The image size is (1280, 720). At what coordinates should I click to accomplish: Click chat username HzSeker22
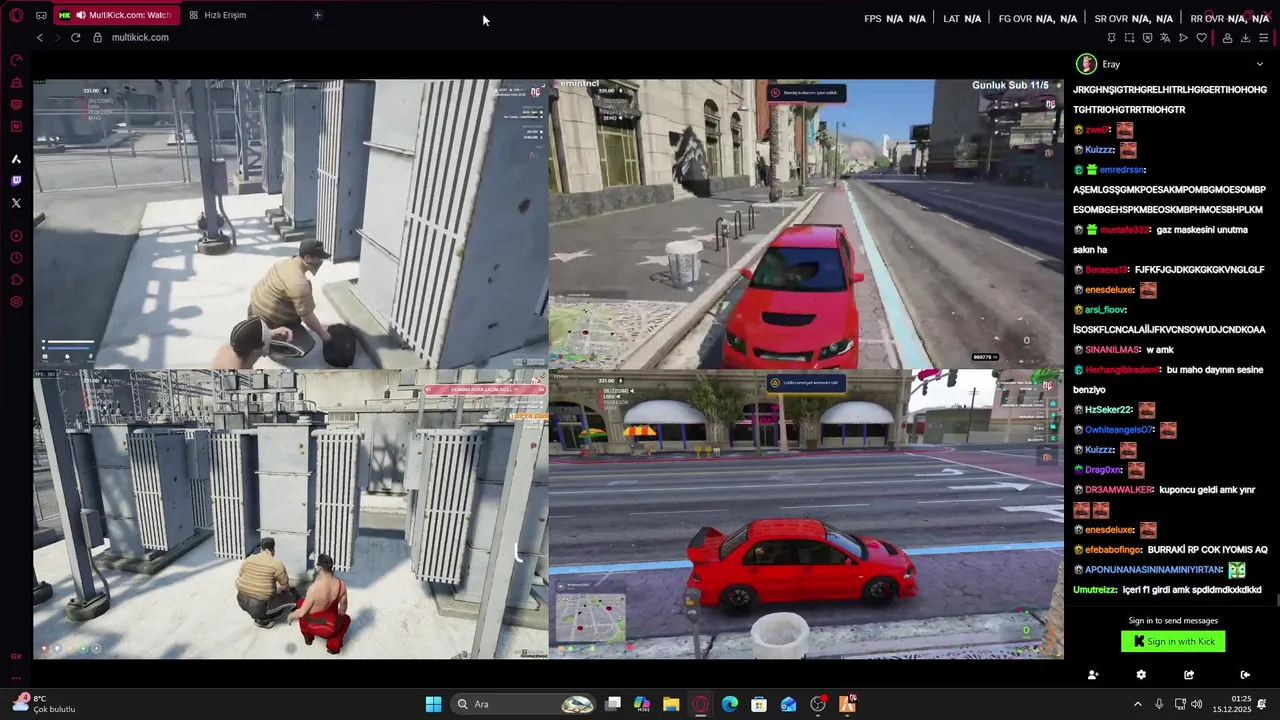[x=1108, y=410]
